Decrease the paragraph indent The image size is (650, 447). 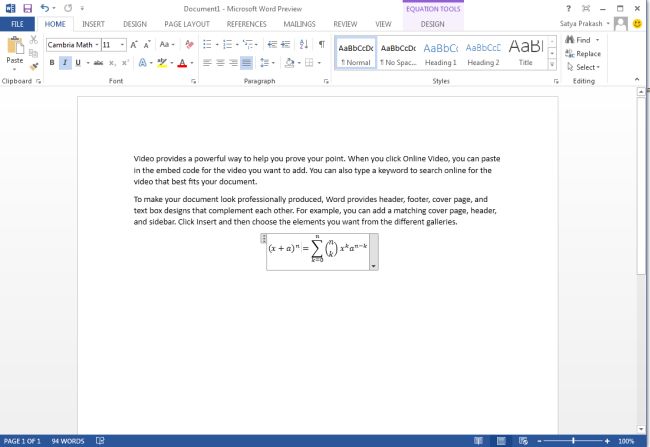point(272,44)
